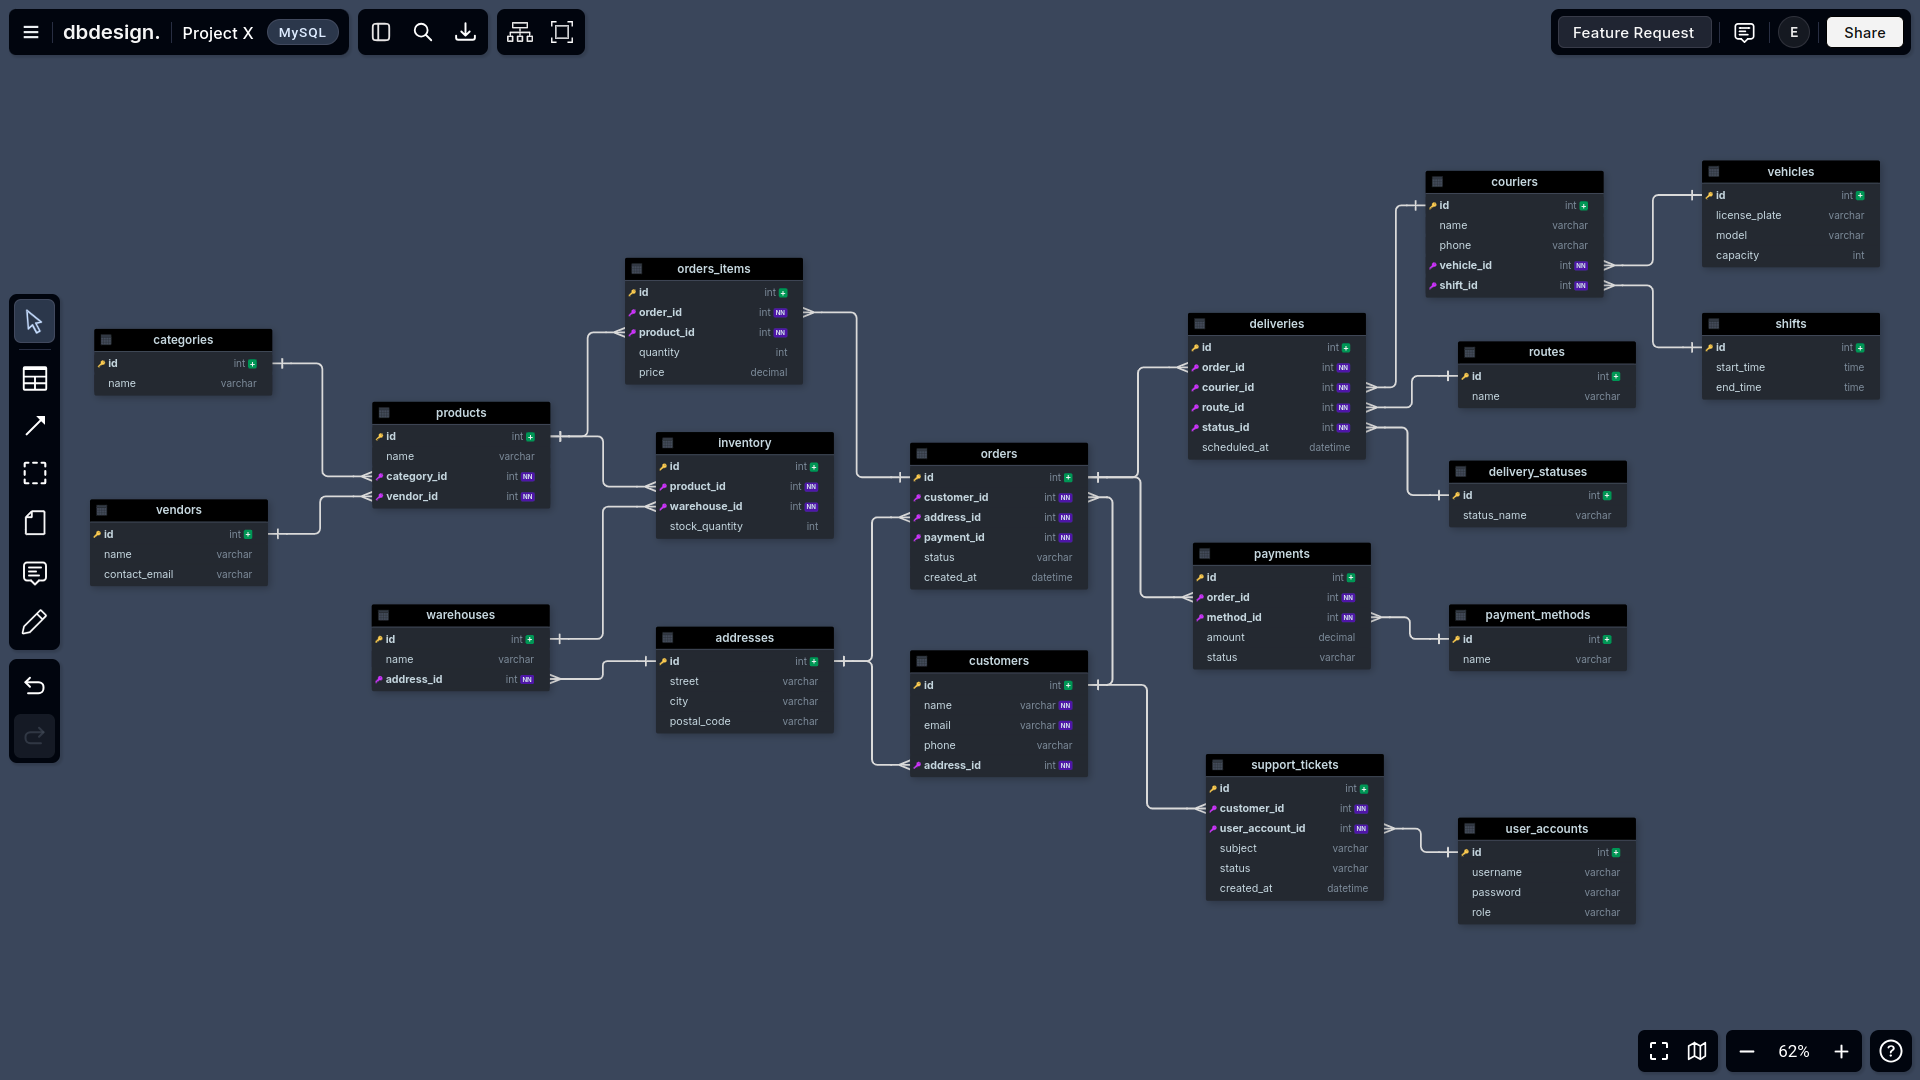Zoom in with the plus control
Image resolution: width=1920 pixels, height=1080 pixels.
coord(1842,1051)
